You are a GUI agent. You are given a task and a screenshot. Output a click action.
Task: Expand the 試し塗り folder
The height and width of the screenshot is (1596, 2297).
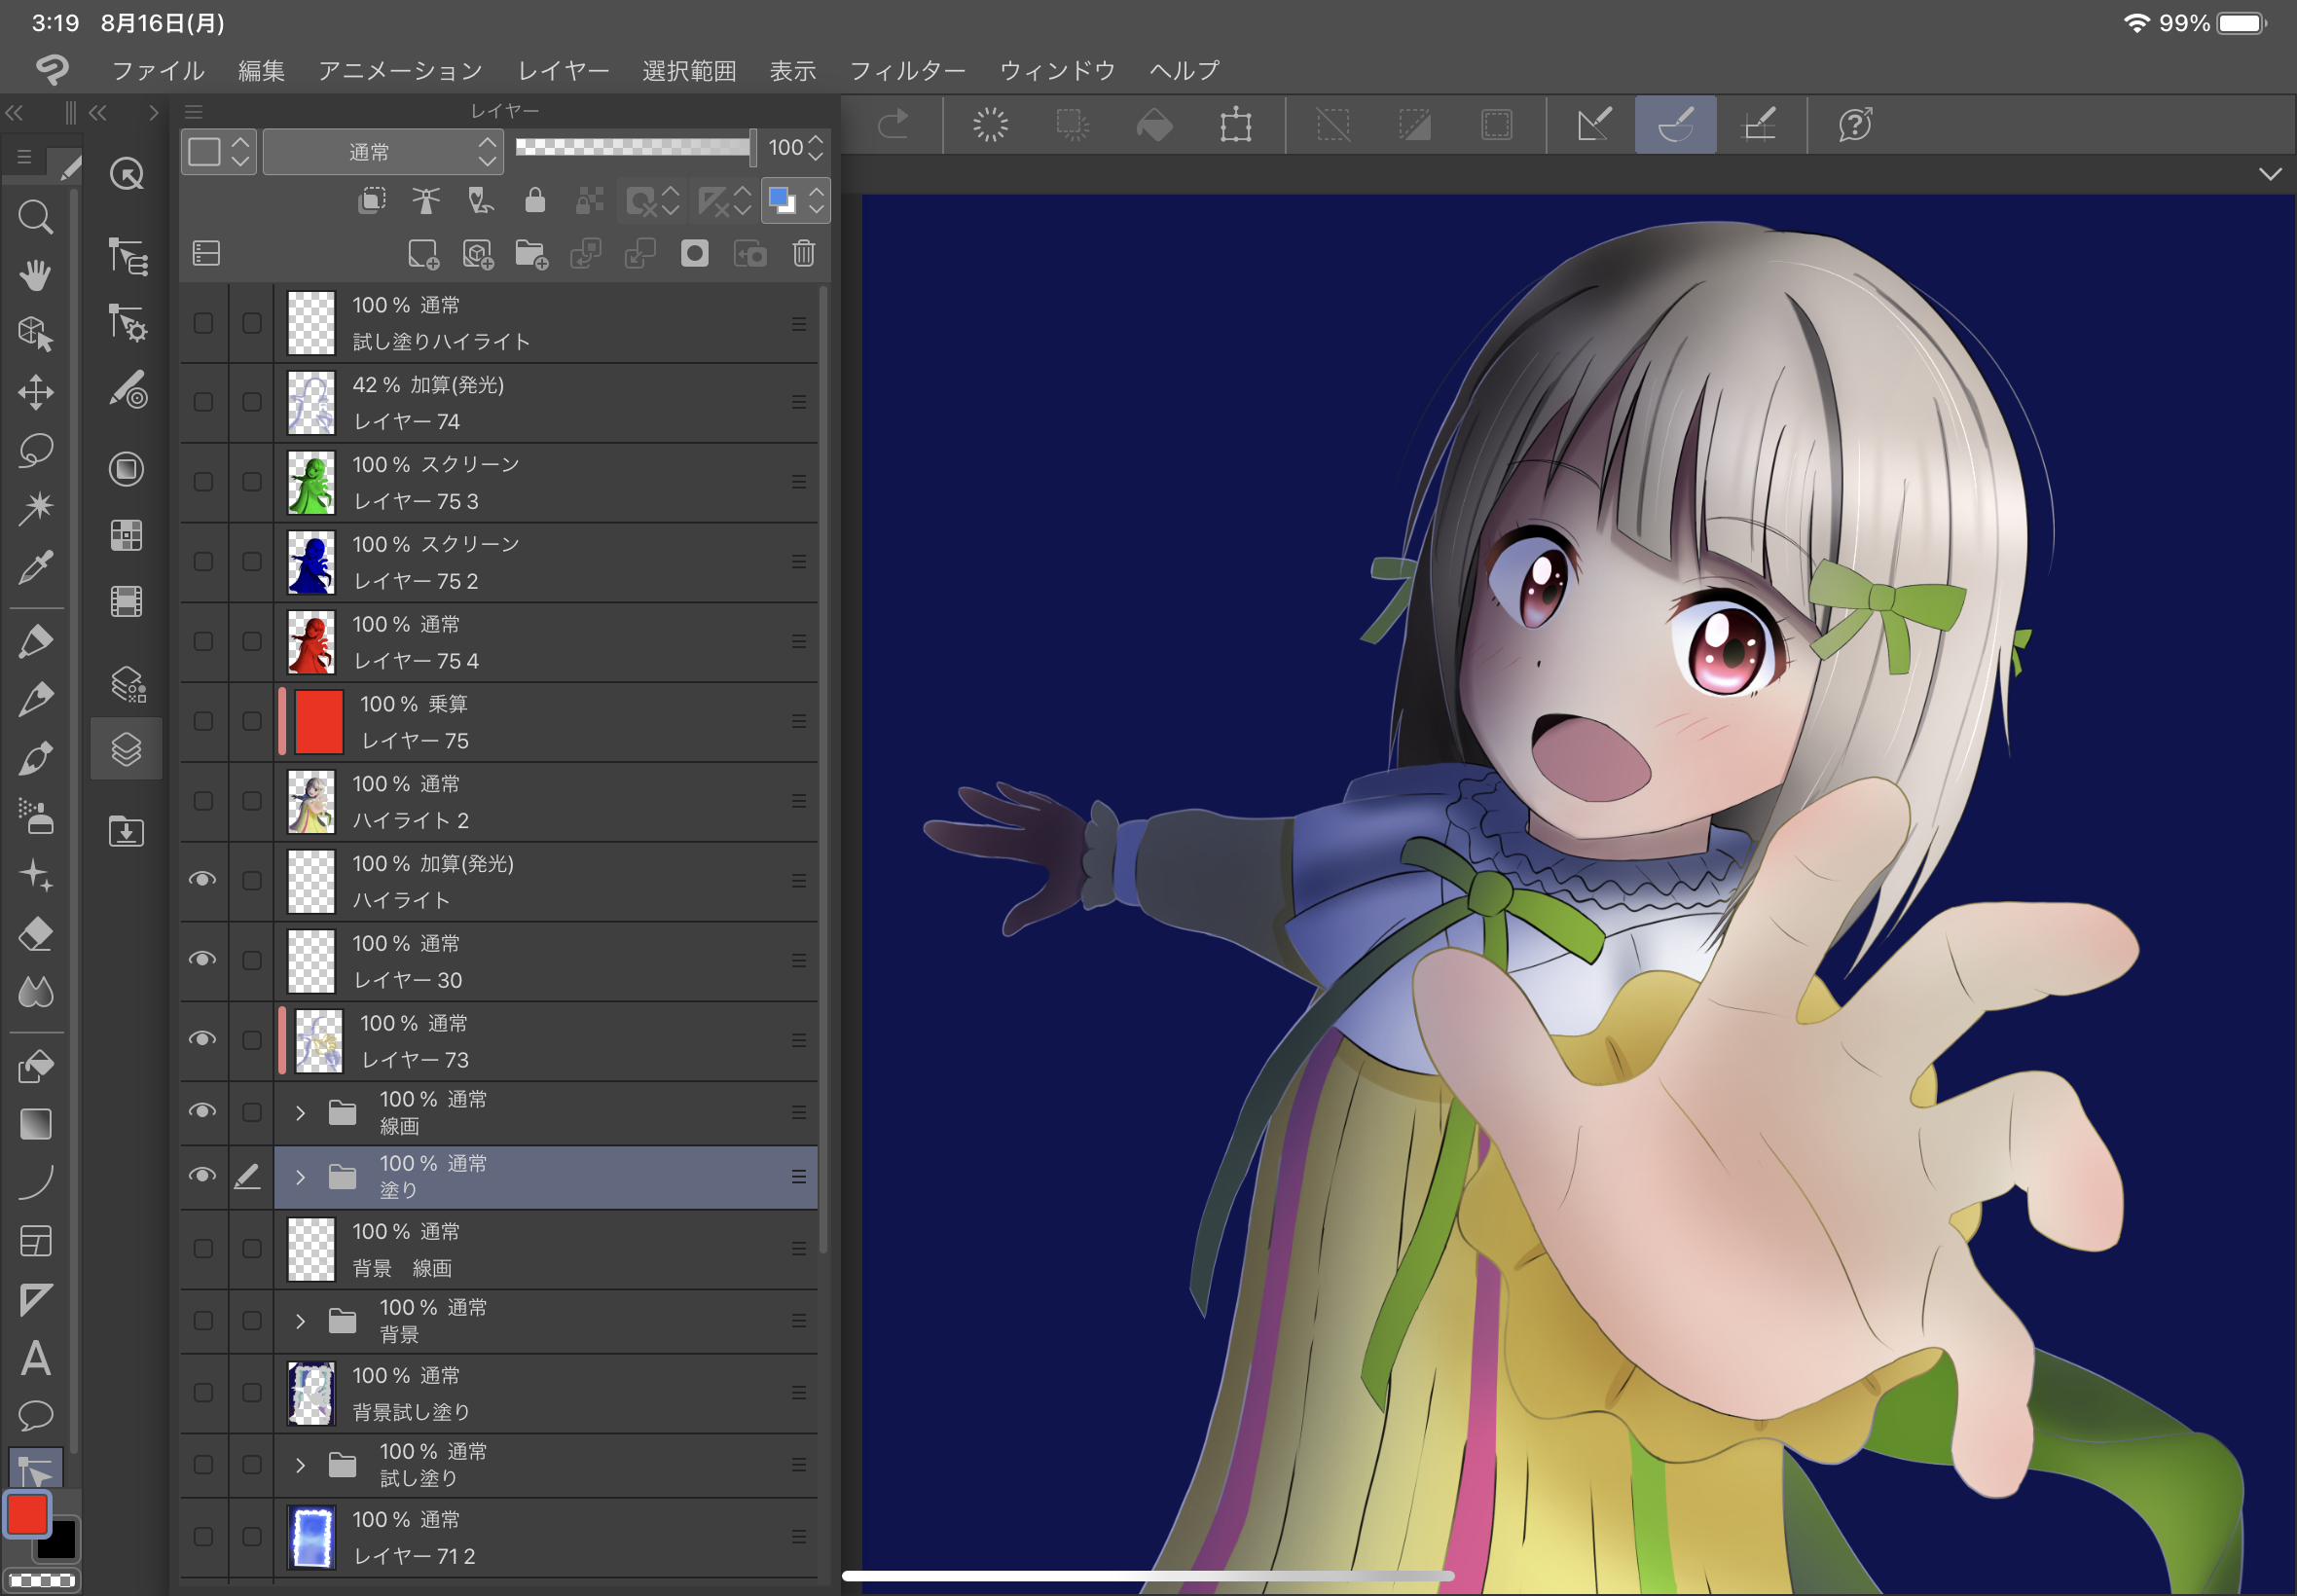click(300, 1465)
